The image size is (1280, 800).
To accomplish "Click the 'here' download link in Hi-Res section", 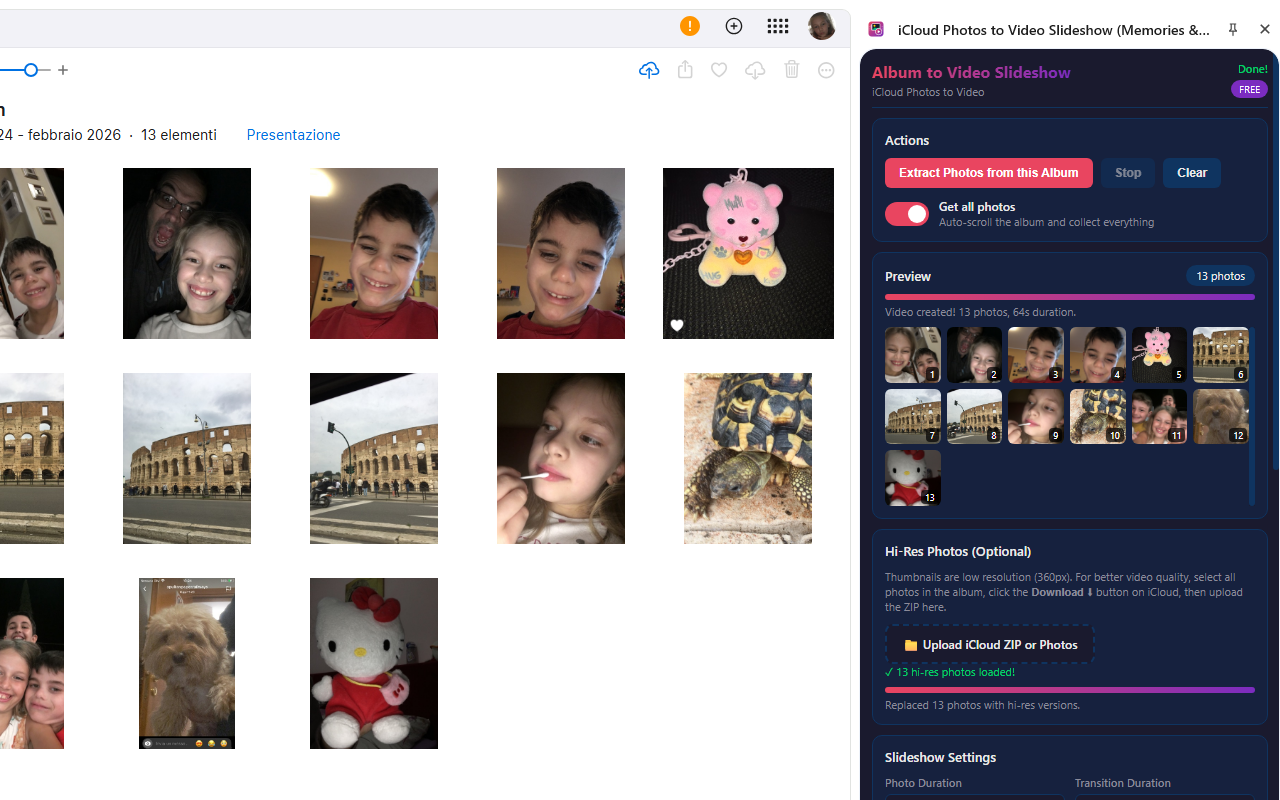I will [932, 607].
